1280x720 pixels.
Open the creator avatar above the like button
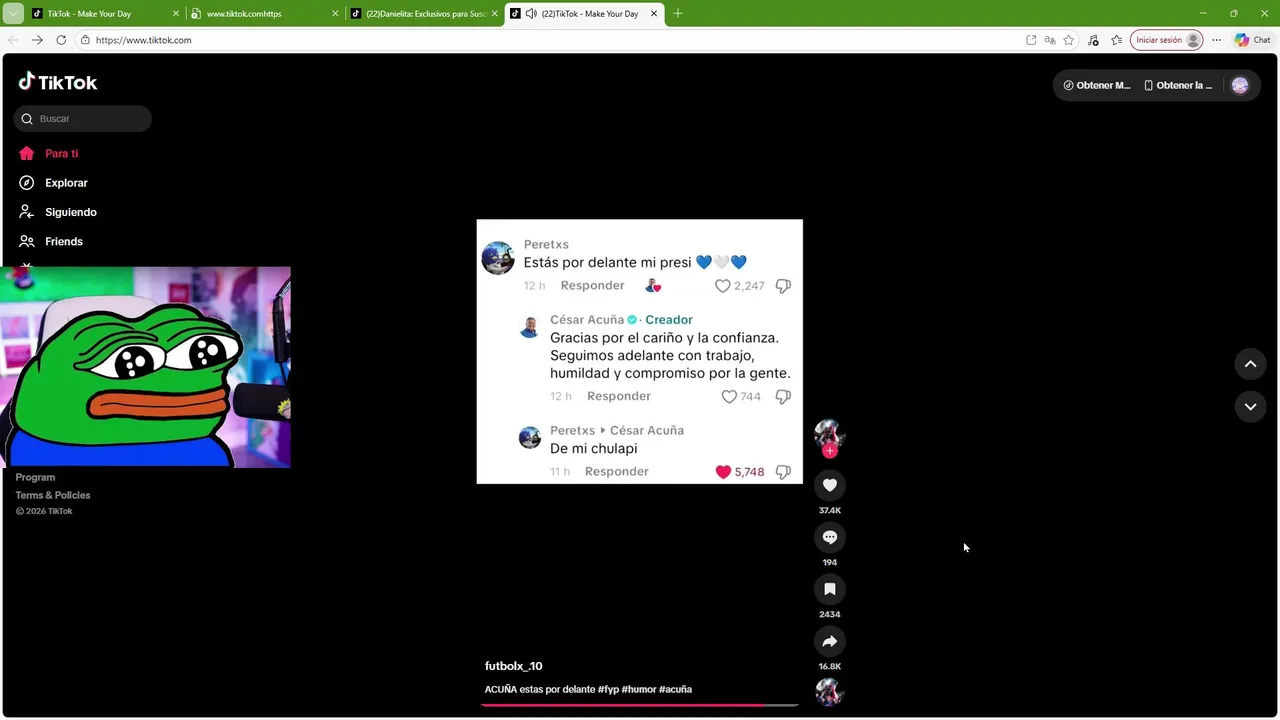point(829,433)
